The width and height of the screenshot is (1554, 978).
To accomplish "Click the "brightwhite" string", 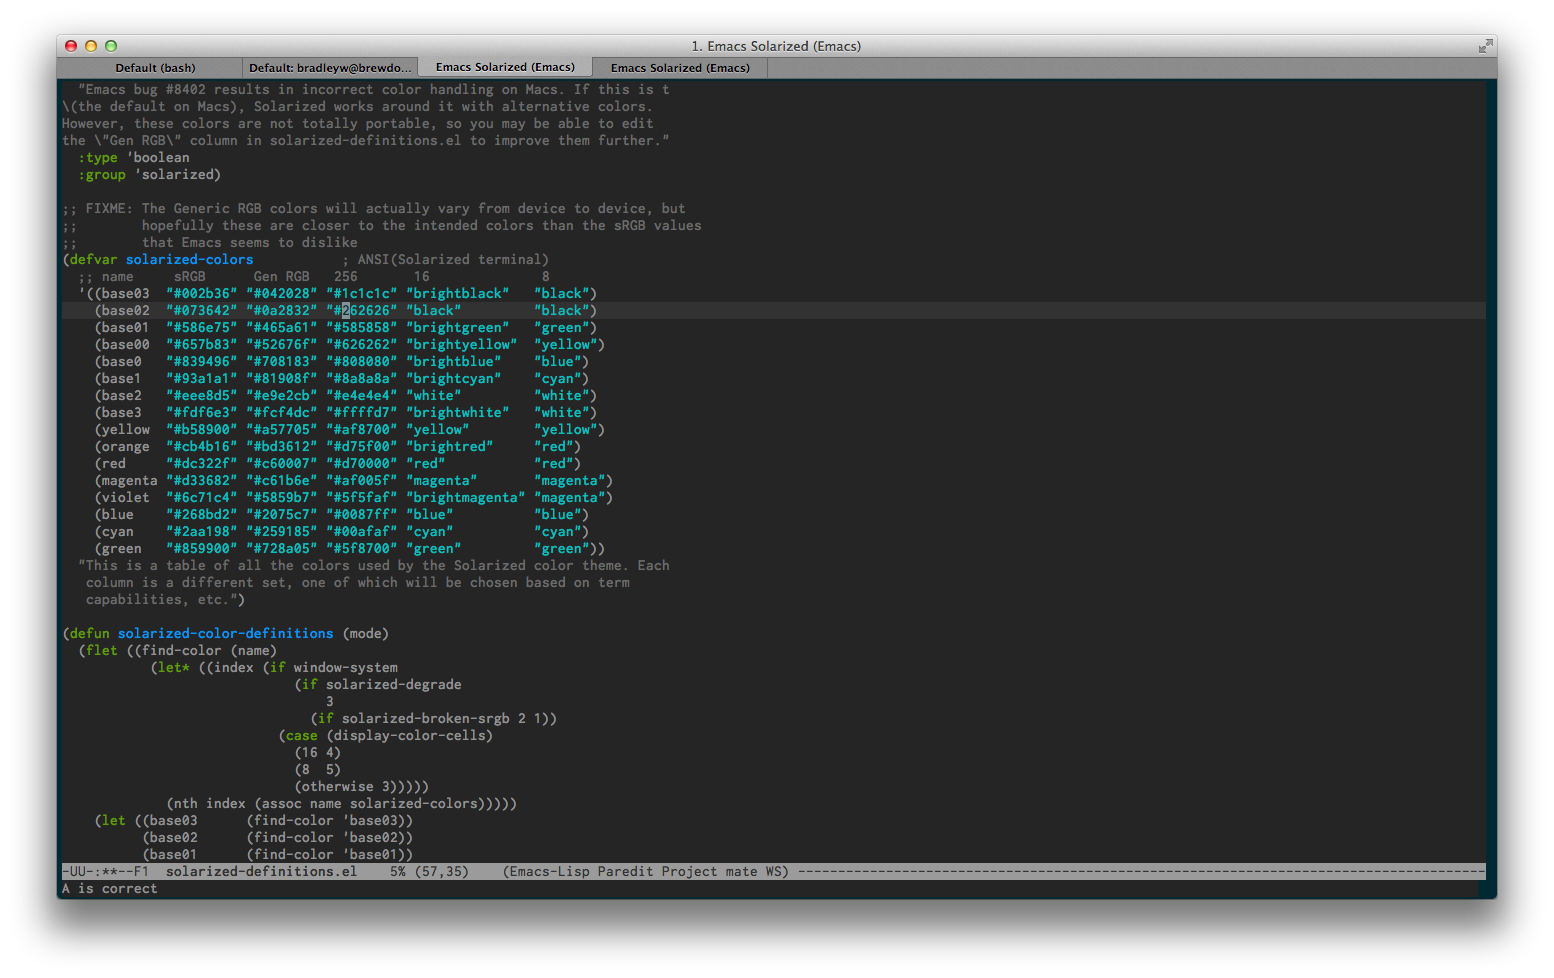I will 458,413.
